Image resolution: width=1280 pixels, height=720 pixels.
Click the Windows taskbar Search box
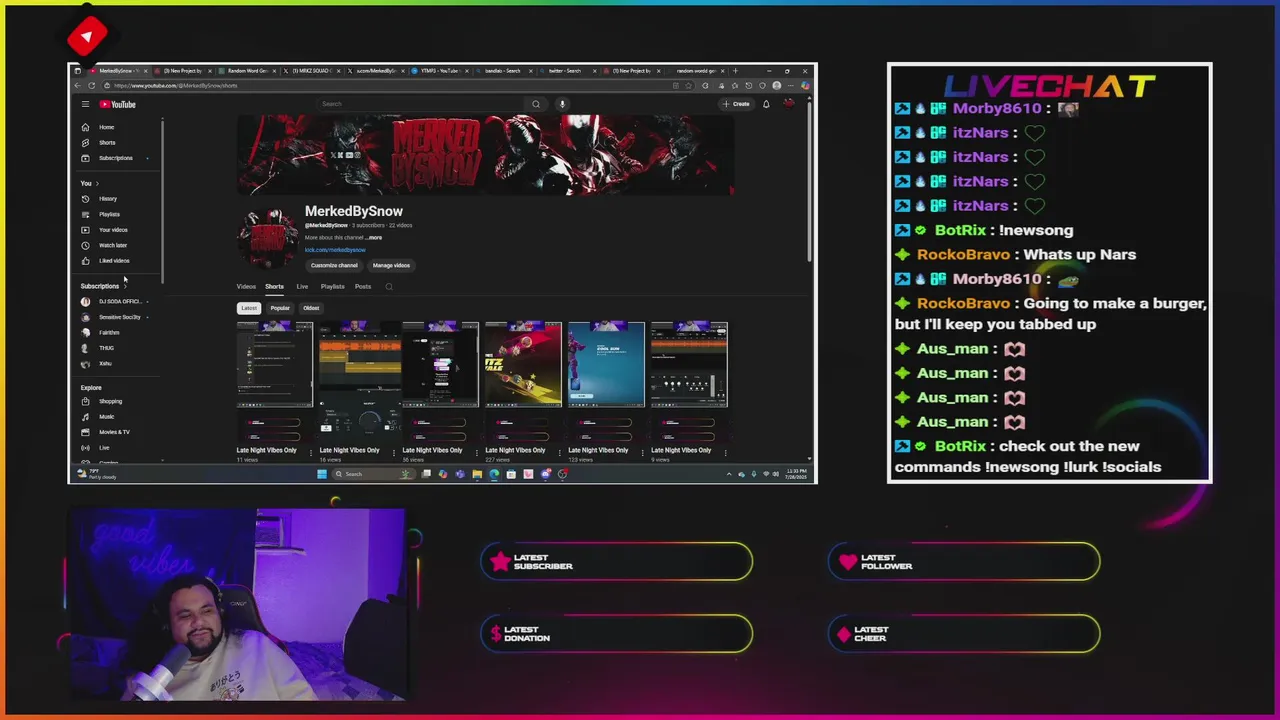[374, 474]
